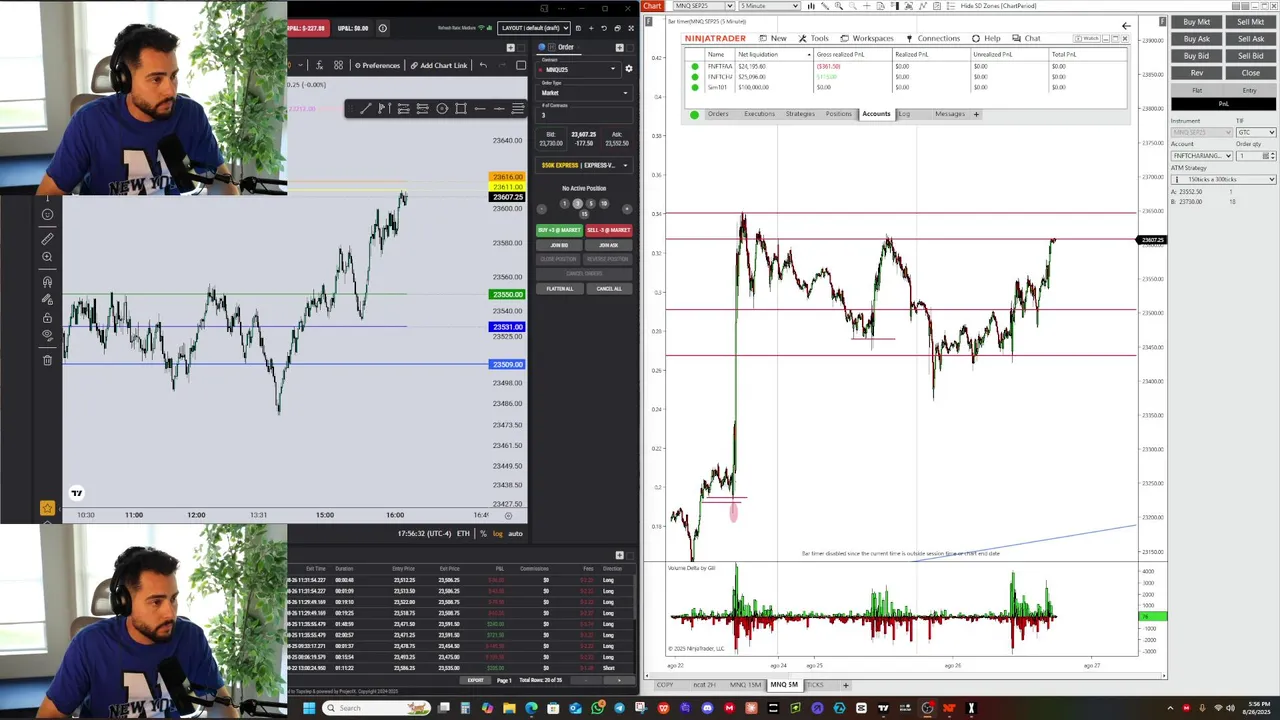
Task: Open the chart templates grid icon
Action: click(x=339, y=65)
